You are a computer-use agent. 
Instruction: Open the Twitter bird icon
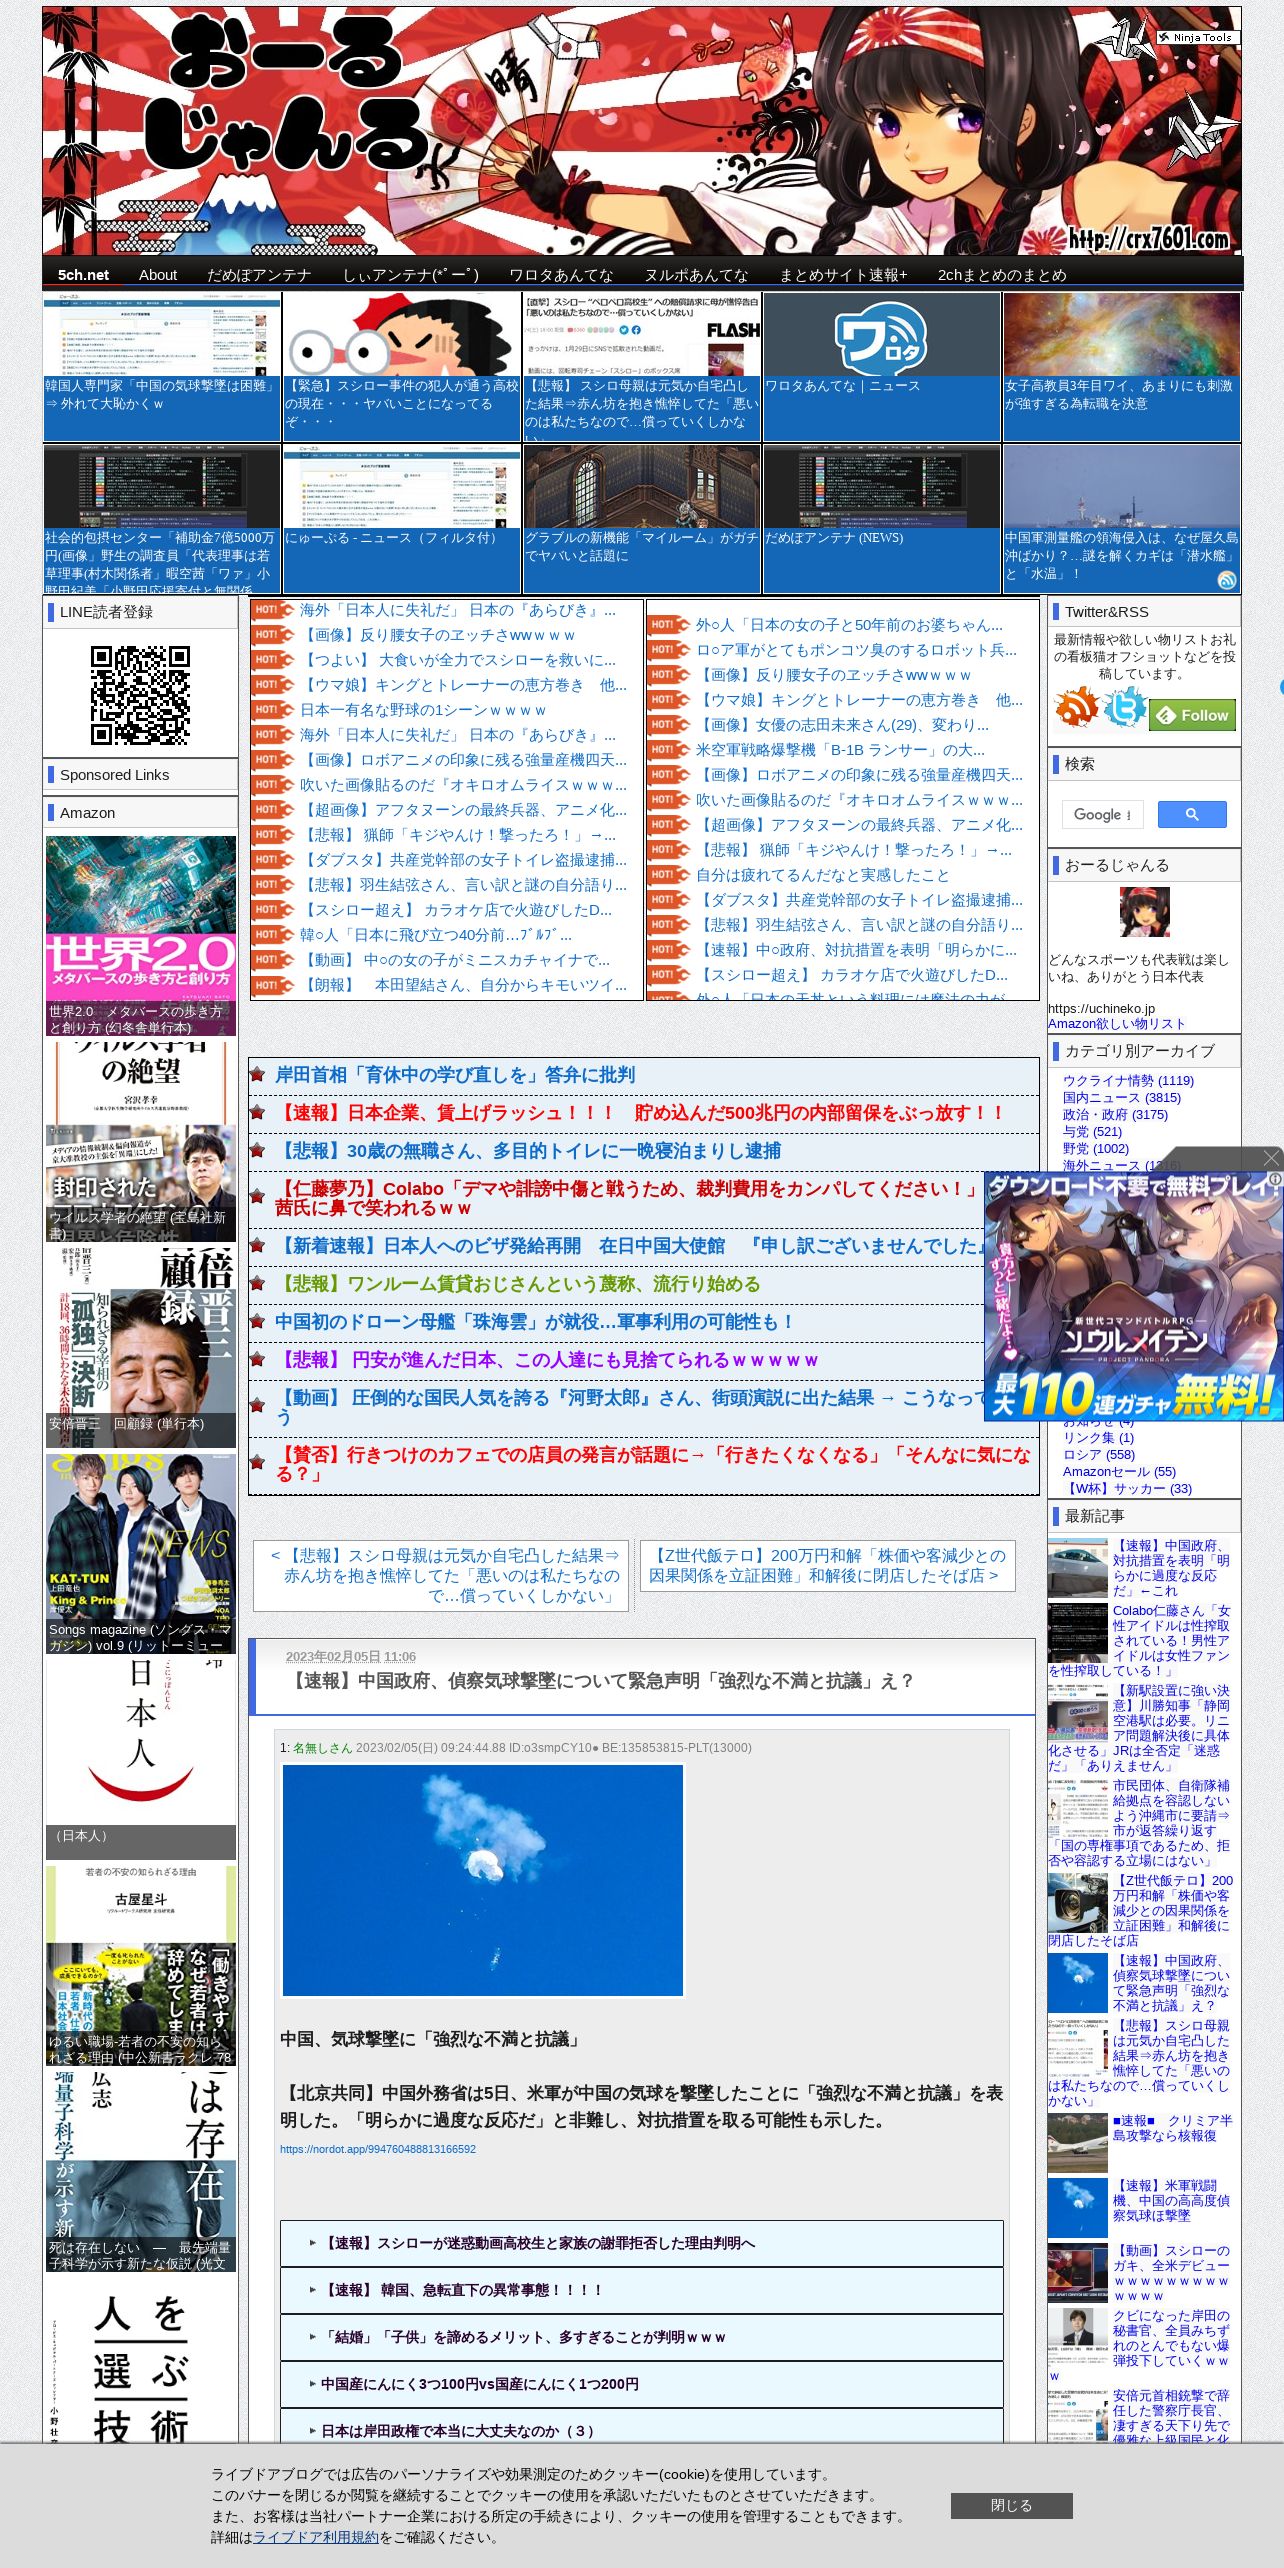point(1125,708)
